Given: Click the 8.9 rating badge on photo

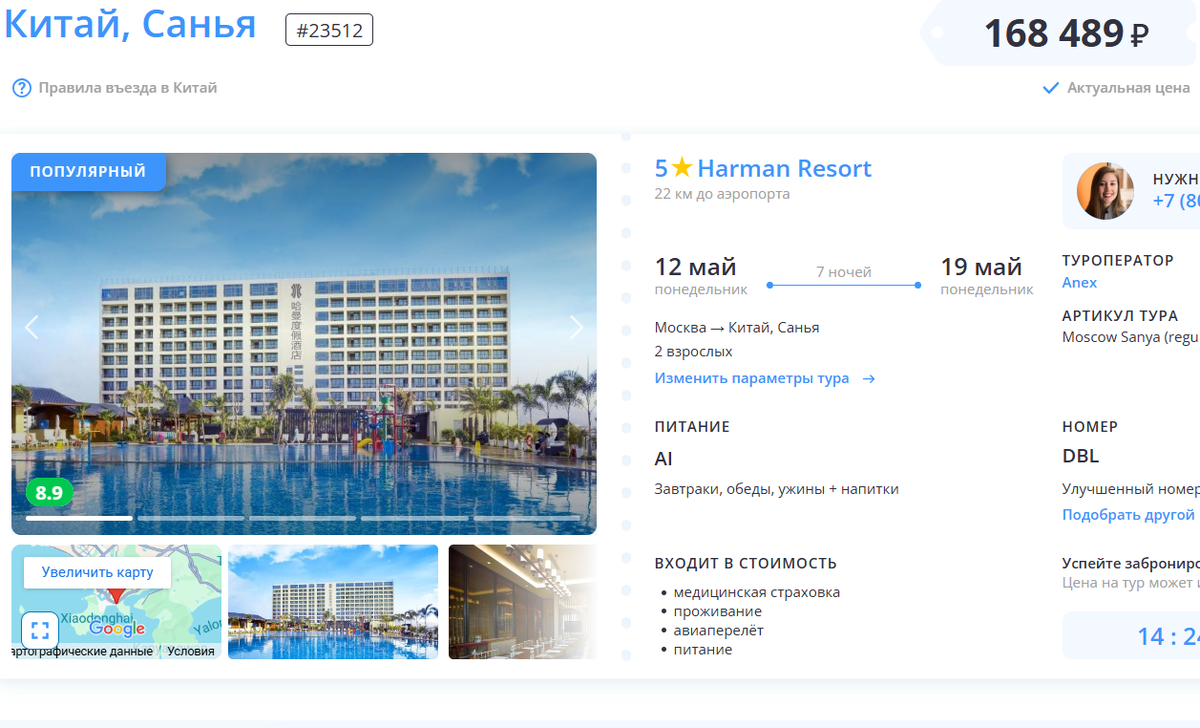Looking at the screenshot, I should coord(49,492).
